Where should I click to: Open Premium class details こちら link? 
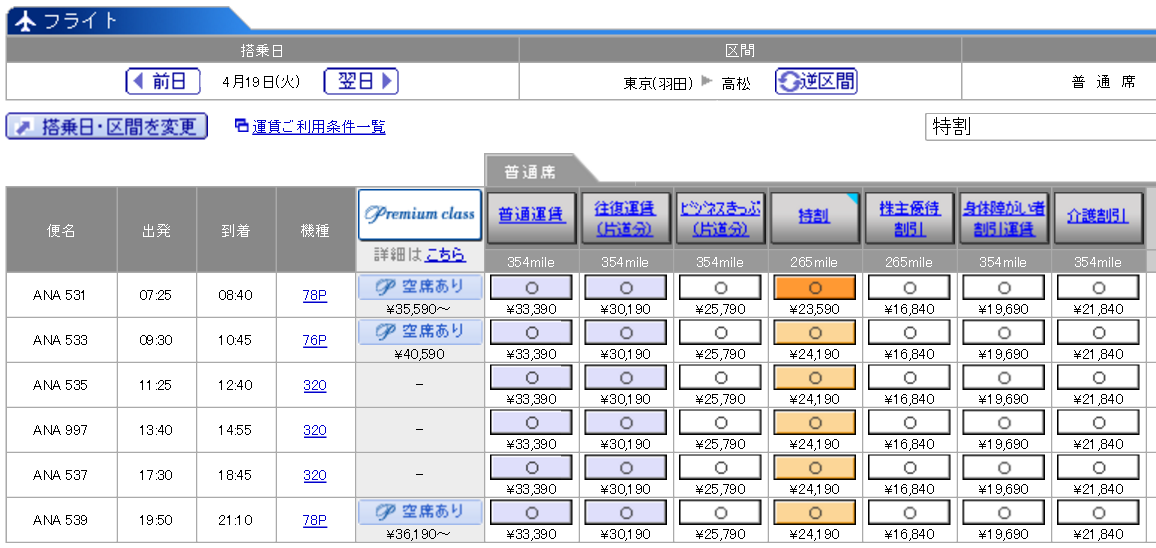coord(445,254)
